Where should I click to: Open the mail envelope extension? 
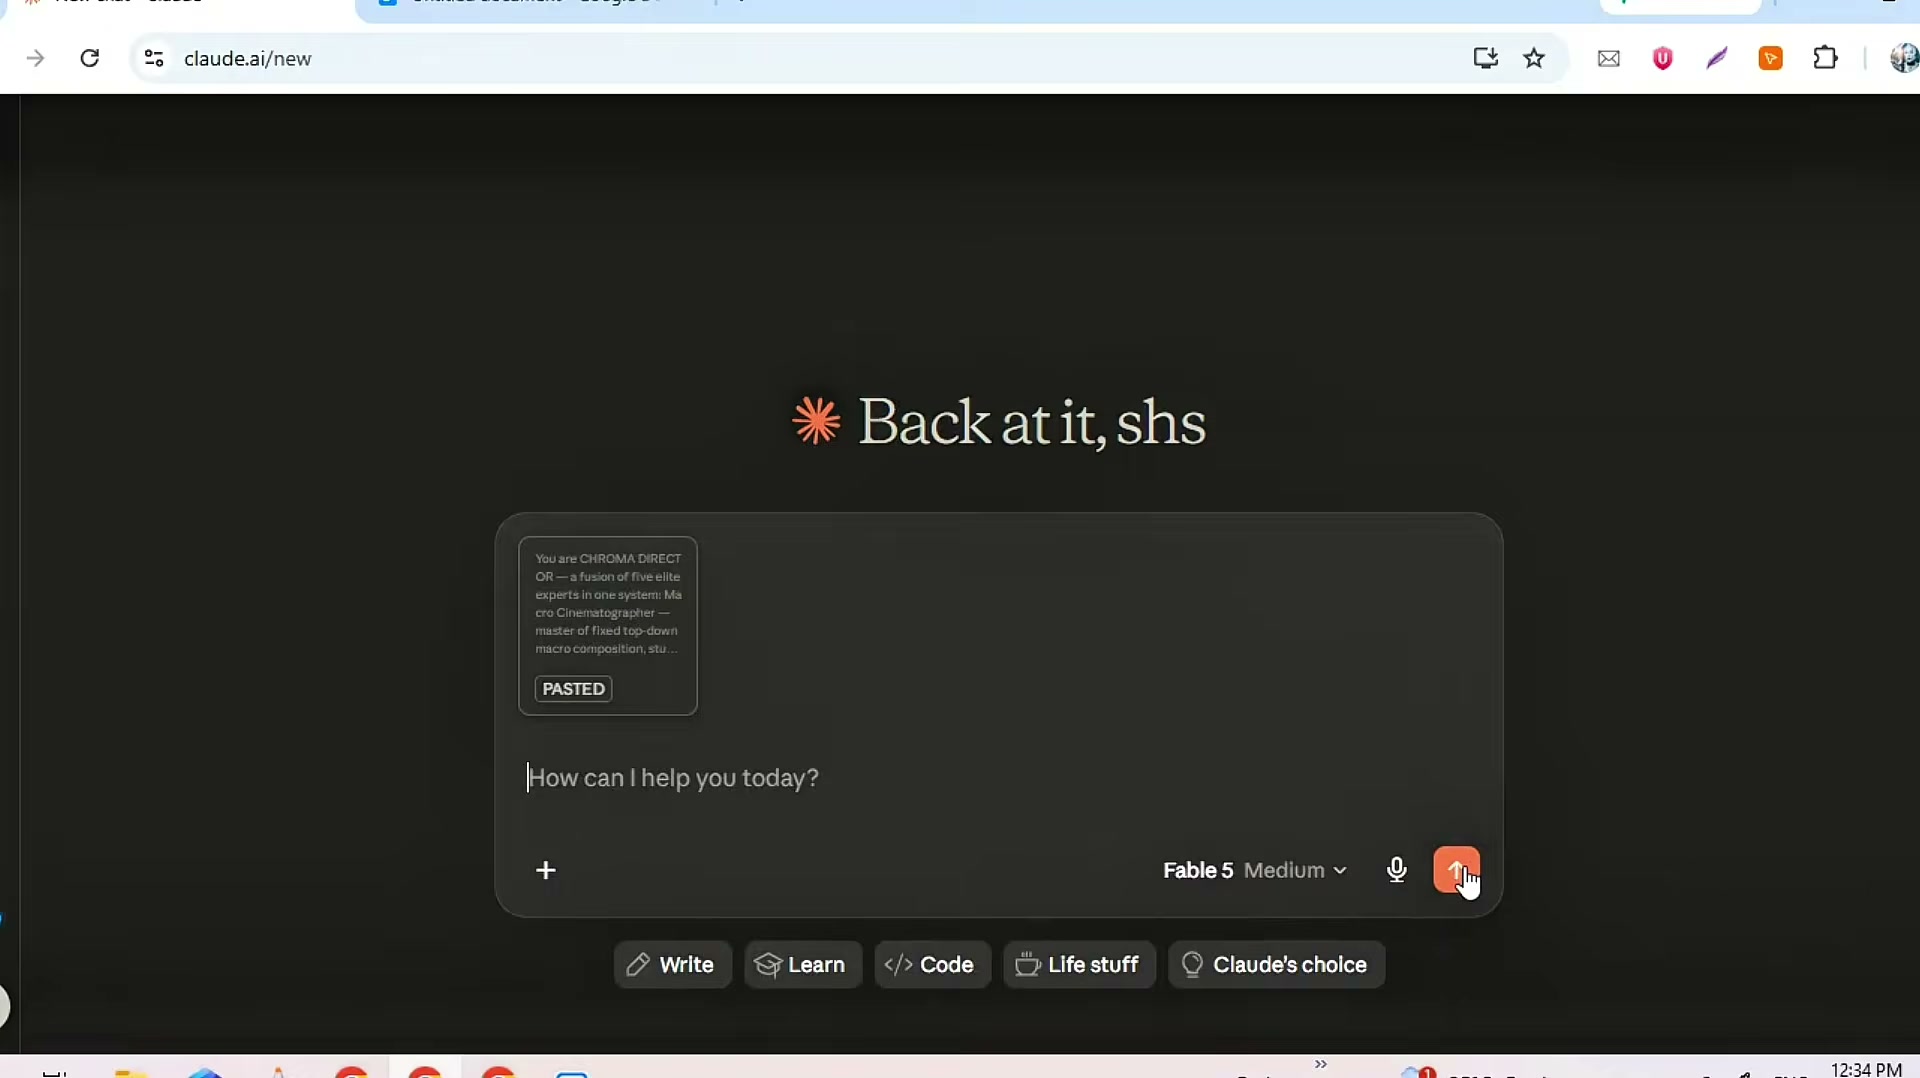(x=1609, y=59)
